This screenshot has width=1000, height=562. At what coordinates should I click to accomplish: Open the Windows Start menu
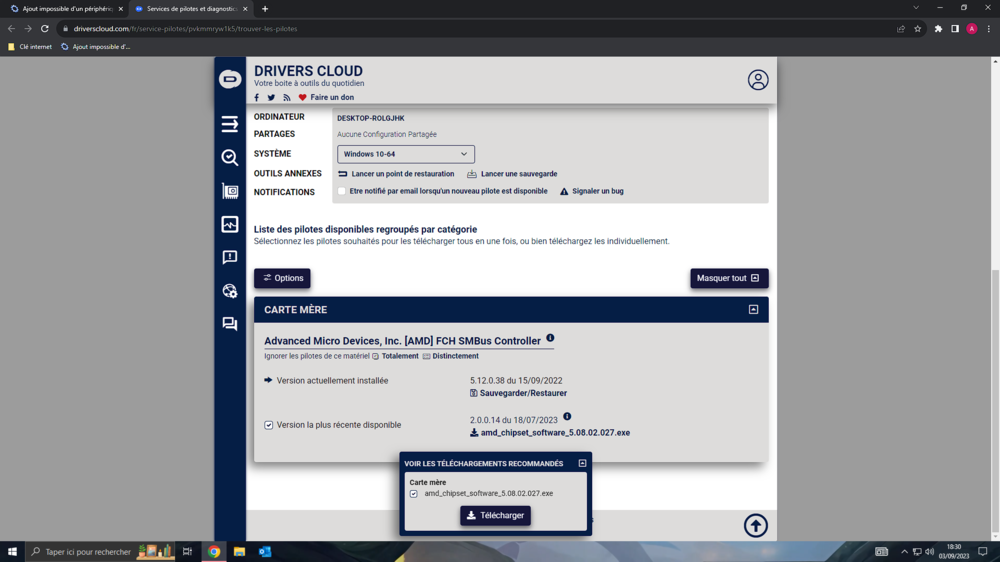pos(12,552)
